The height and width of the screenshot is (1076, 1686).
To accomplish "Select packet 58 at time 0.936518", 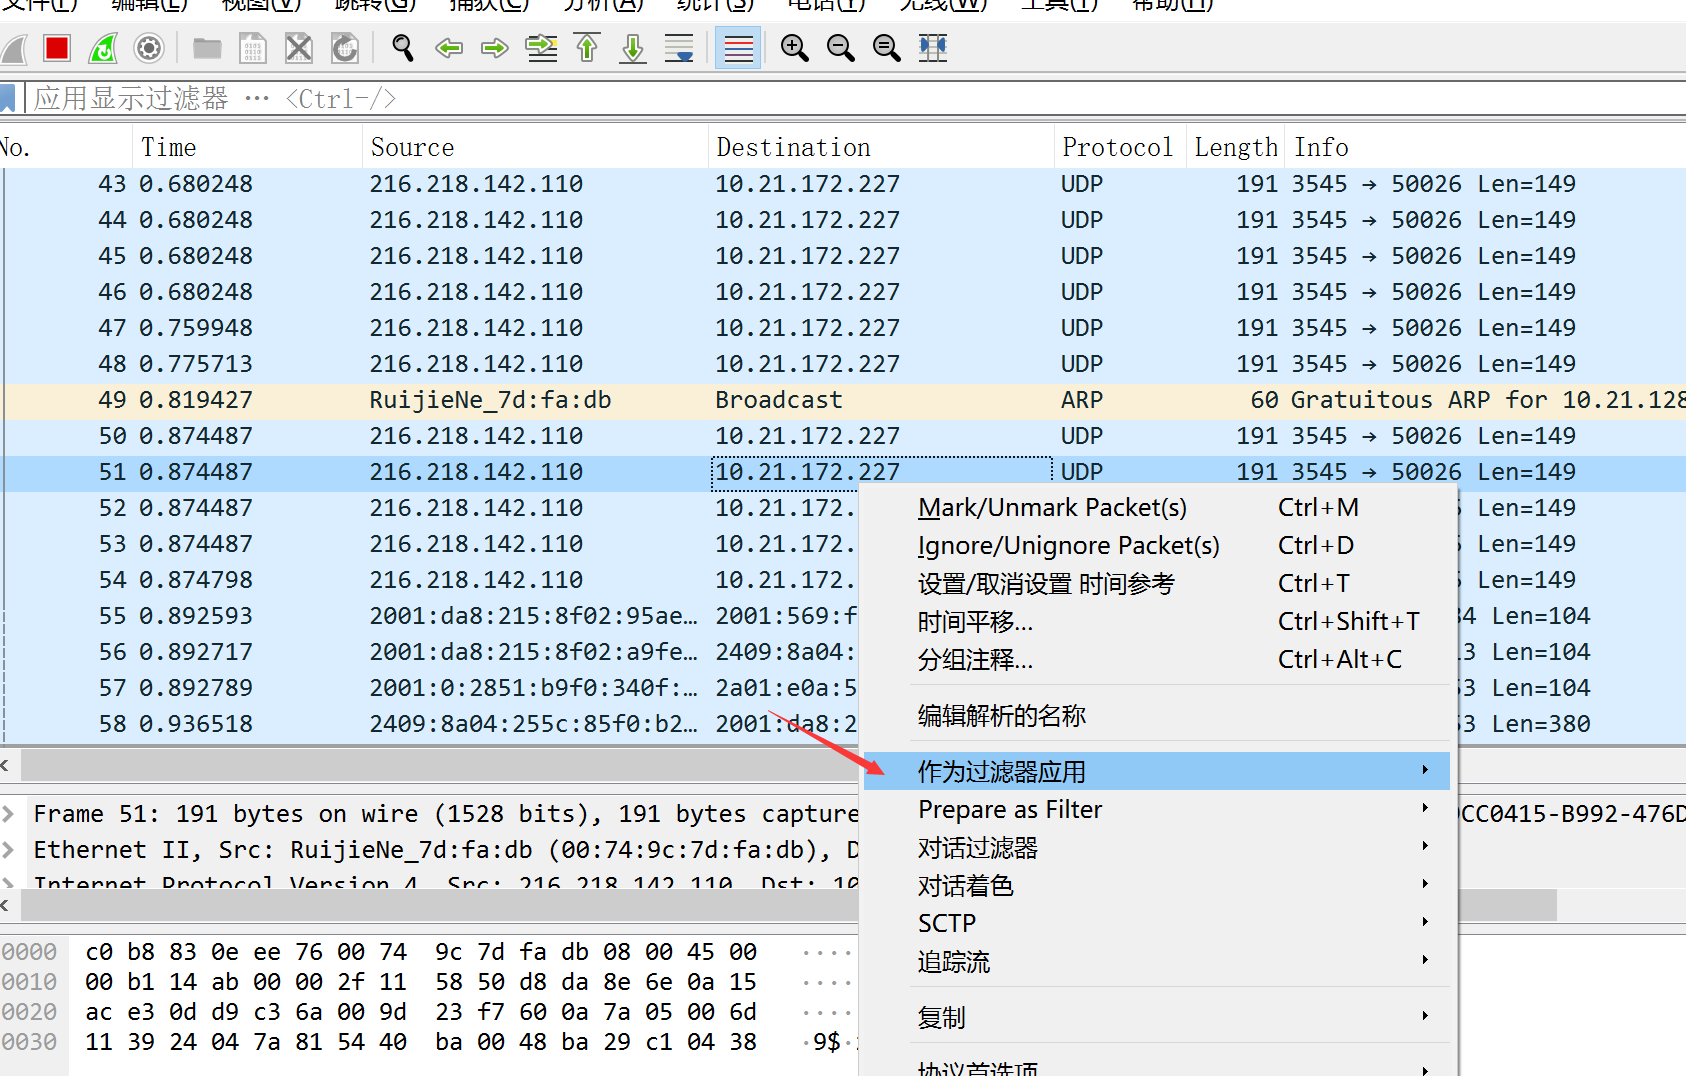I will 430,724.
